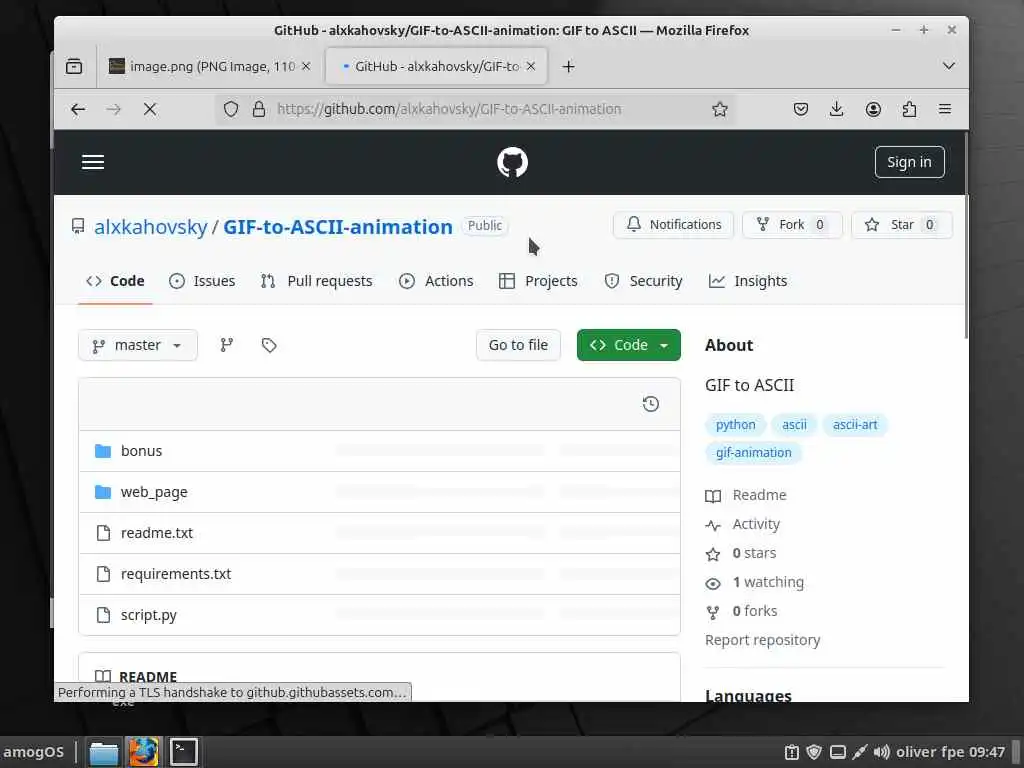Screen dimensions: 1024x768
Task: Go to GitHub home via the Octocat logo
Action: pyautogui.click(x=512, y=162)
